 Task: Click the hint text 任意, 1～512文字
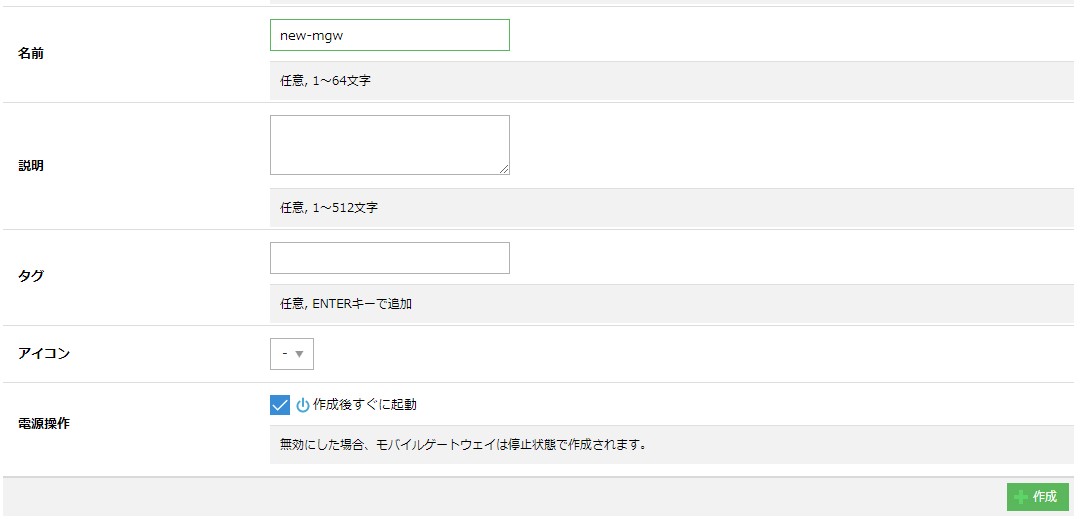pyautogui.click(x=329, y=208)
